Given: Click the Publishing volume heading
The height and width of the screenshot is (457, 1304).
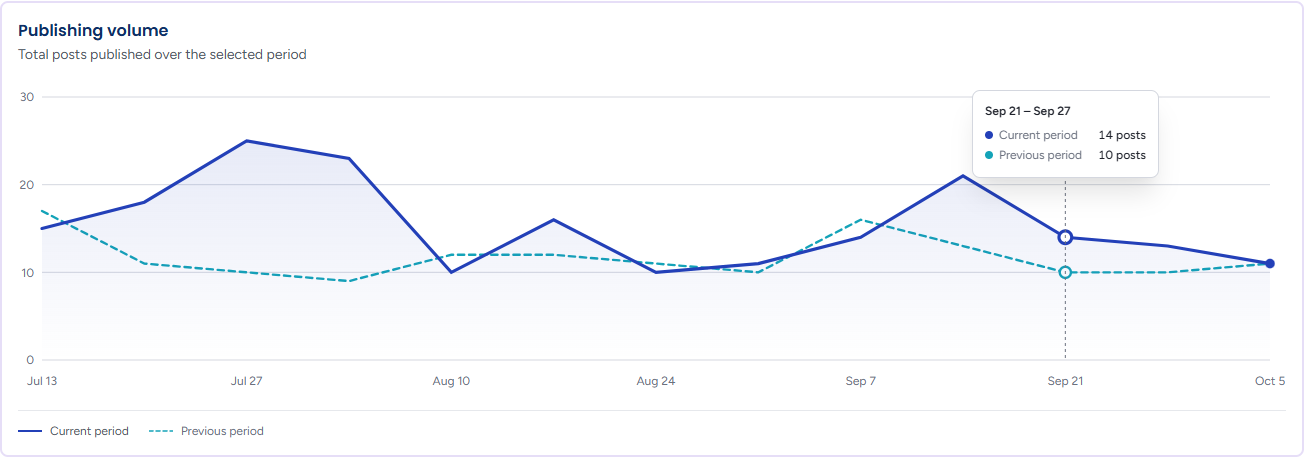Looking at the screenshot, I should click(93, 31).
